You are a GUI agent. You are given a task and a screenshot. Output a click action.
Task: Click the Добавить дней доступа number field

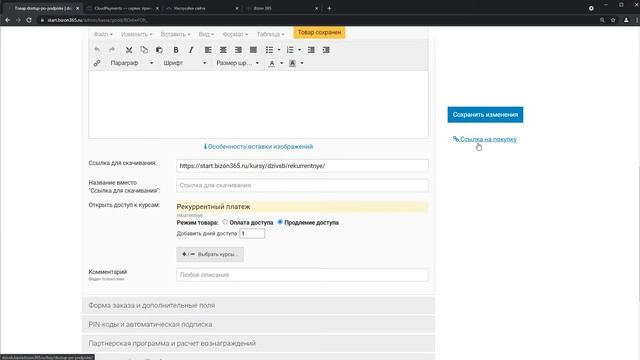252,233
